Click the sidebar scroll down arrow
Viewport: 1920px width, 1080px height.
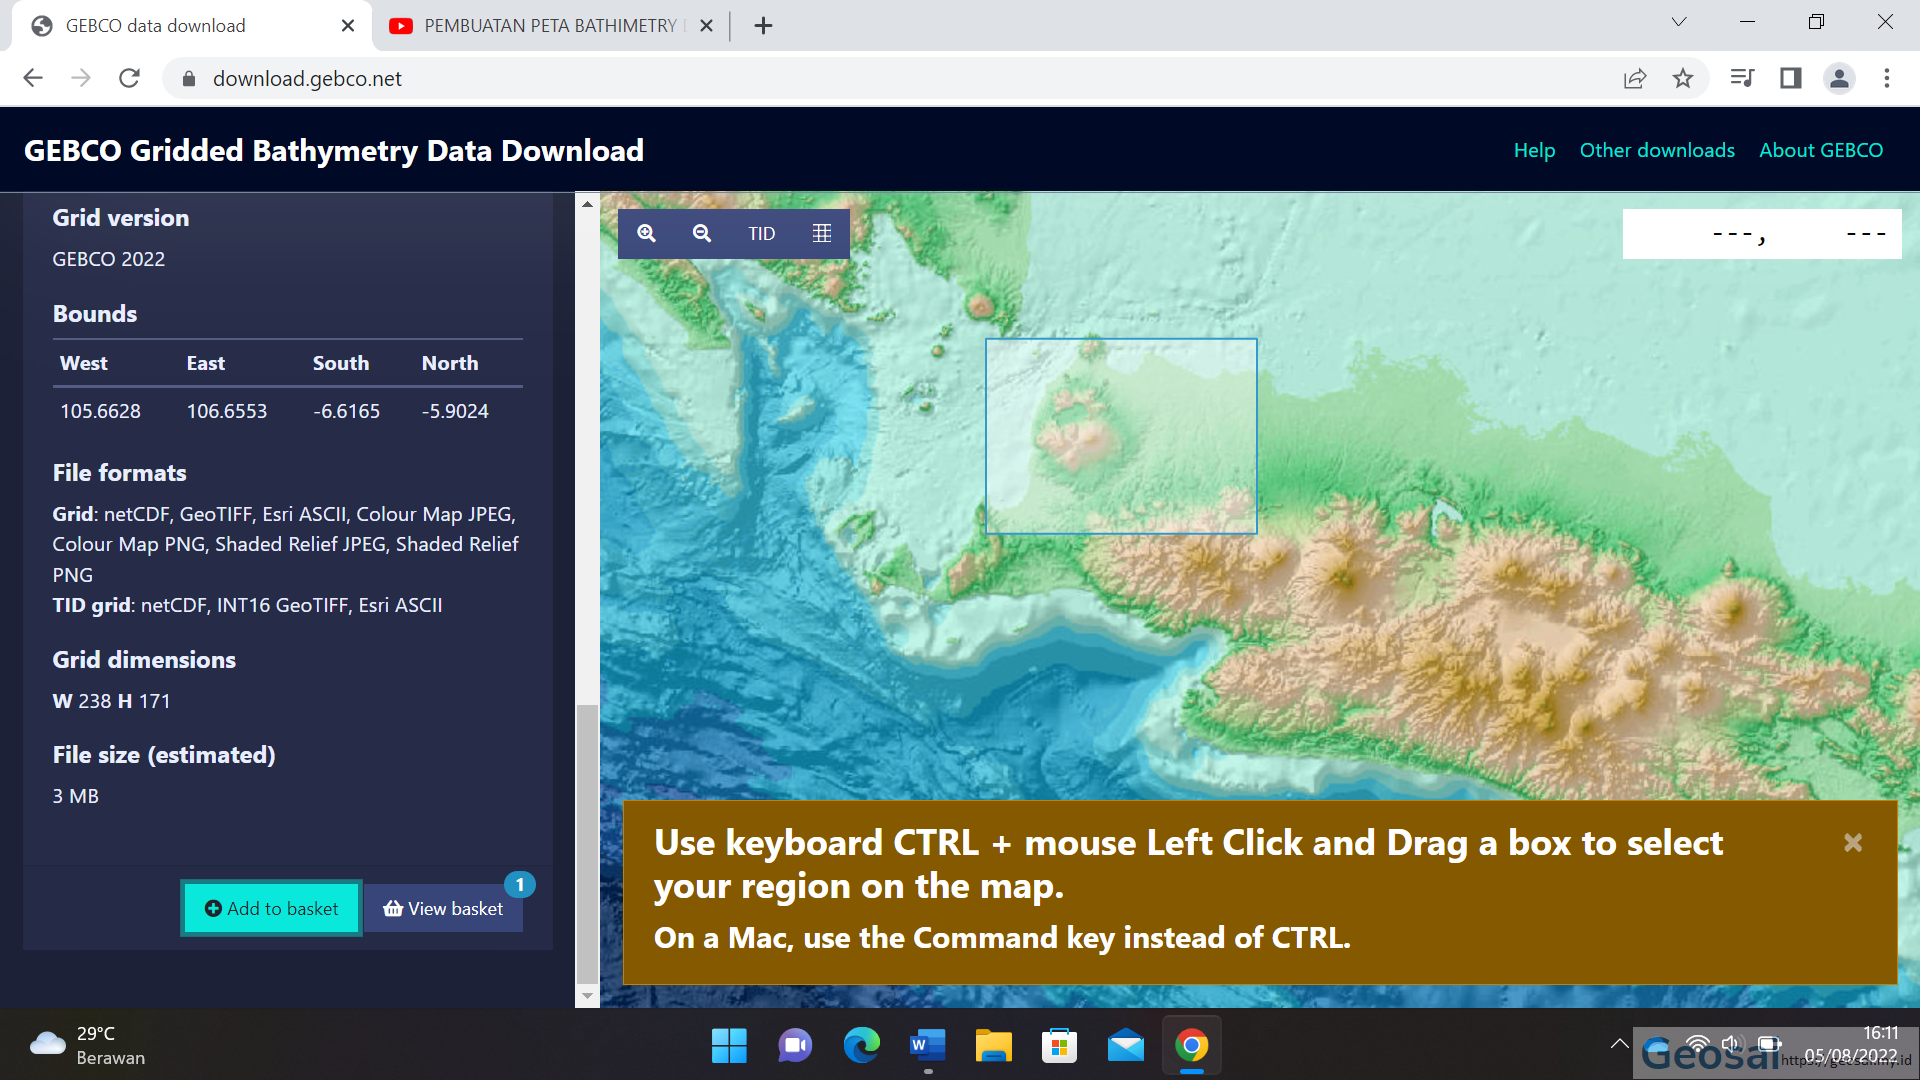587,996
